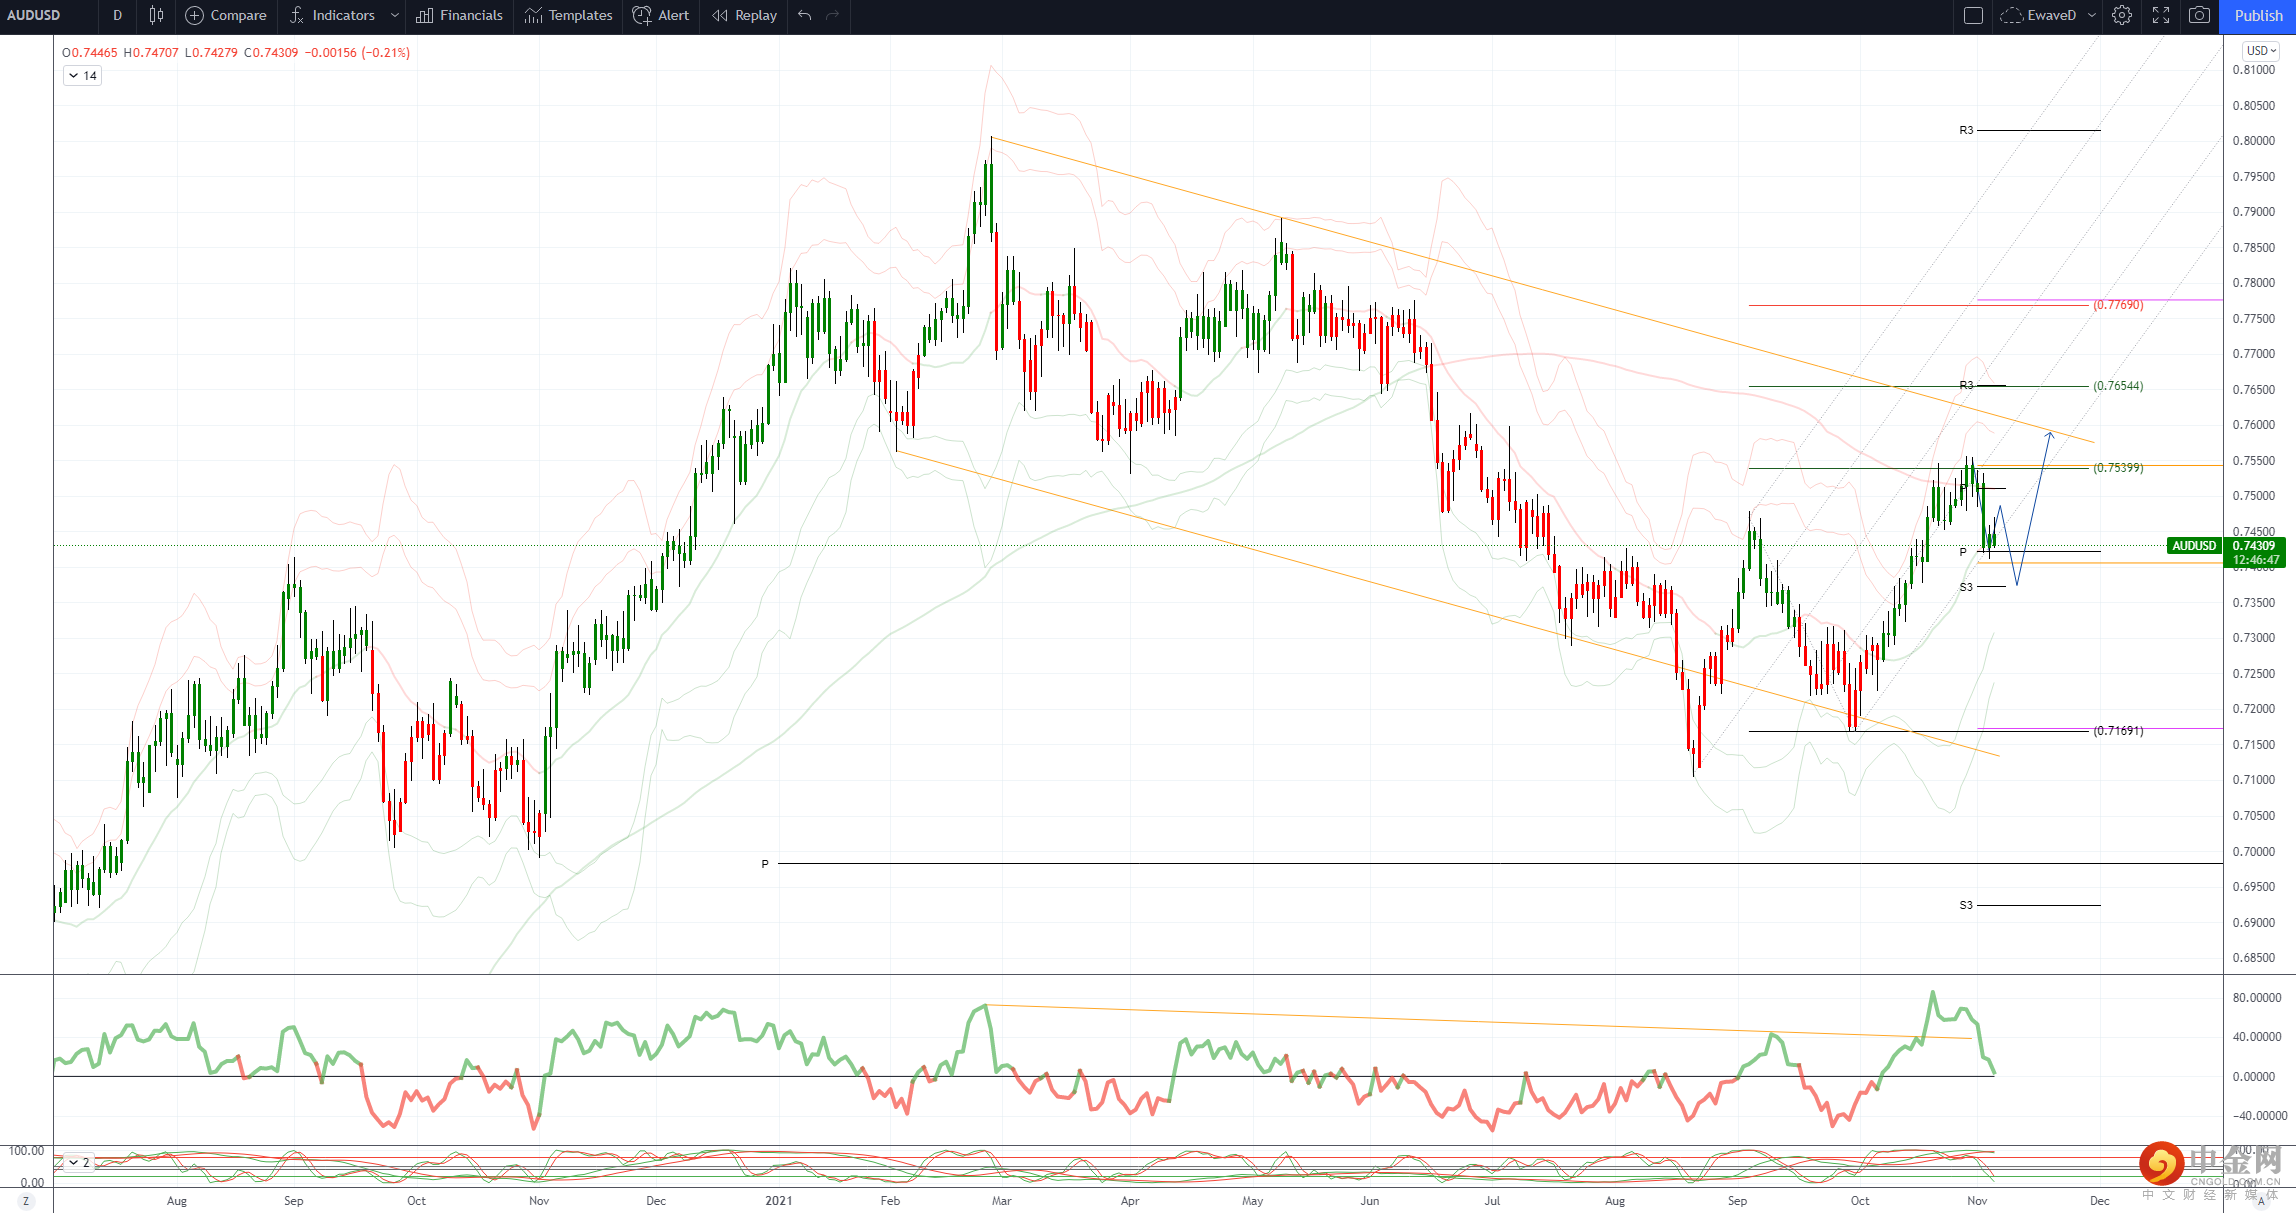Click the blue Publish button
The height and width of the screenshot is (1213, 2296).
tap(2258, 15)
